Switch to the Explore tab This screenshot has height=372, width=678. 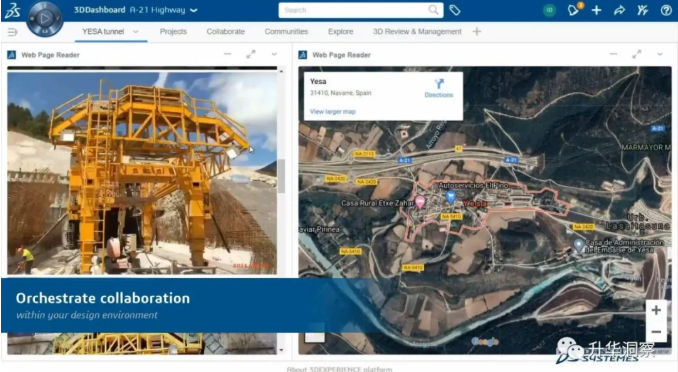340,32
